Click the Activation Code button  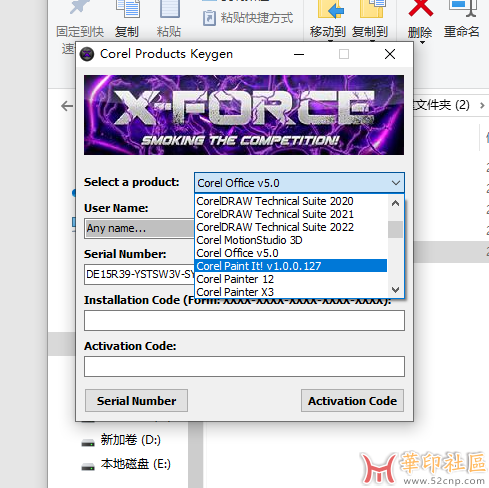(352, 401)
